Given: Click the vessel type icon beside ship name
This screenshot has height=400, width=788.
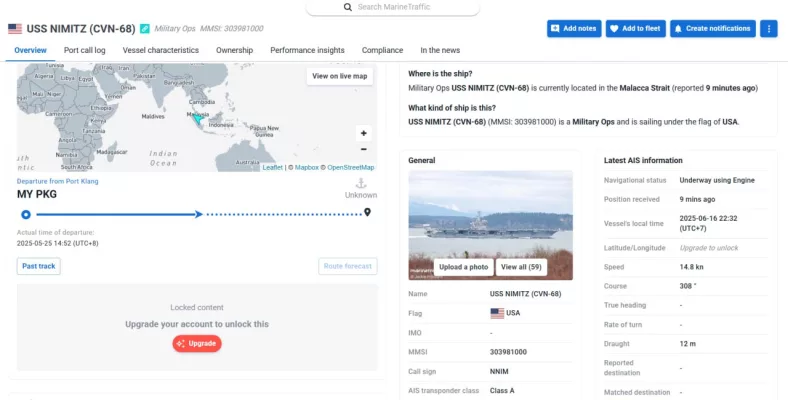Looking at the screenshot, I should pyautogui.click(x=145, y=29).
